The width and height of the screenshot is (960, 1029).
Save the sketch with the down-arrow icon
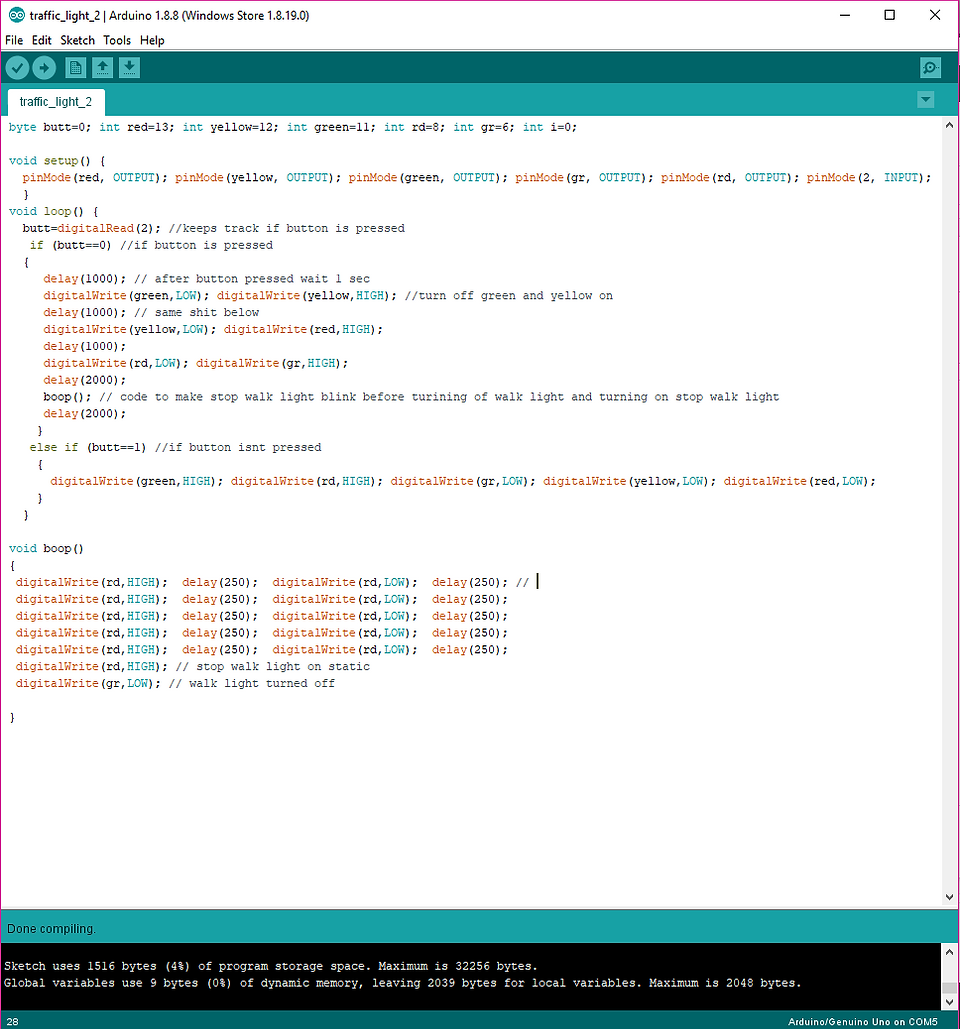click(129, 68)
